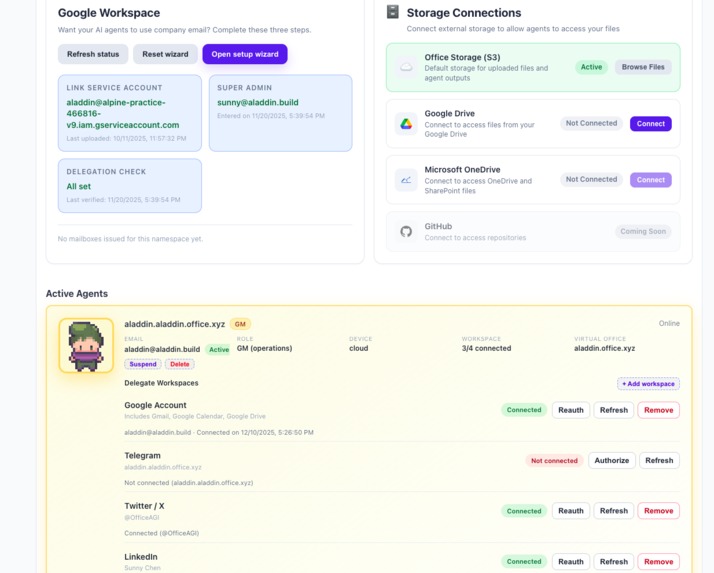
Task: Click OneDrive Not Connected status
Action: 591,179
